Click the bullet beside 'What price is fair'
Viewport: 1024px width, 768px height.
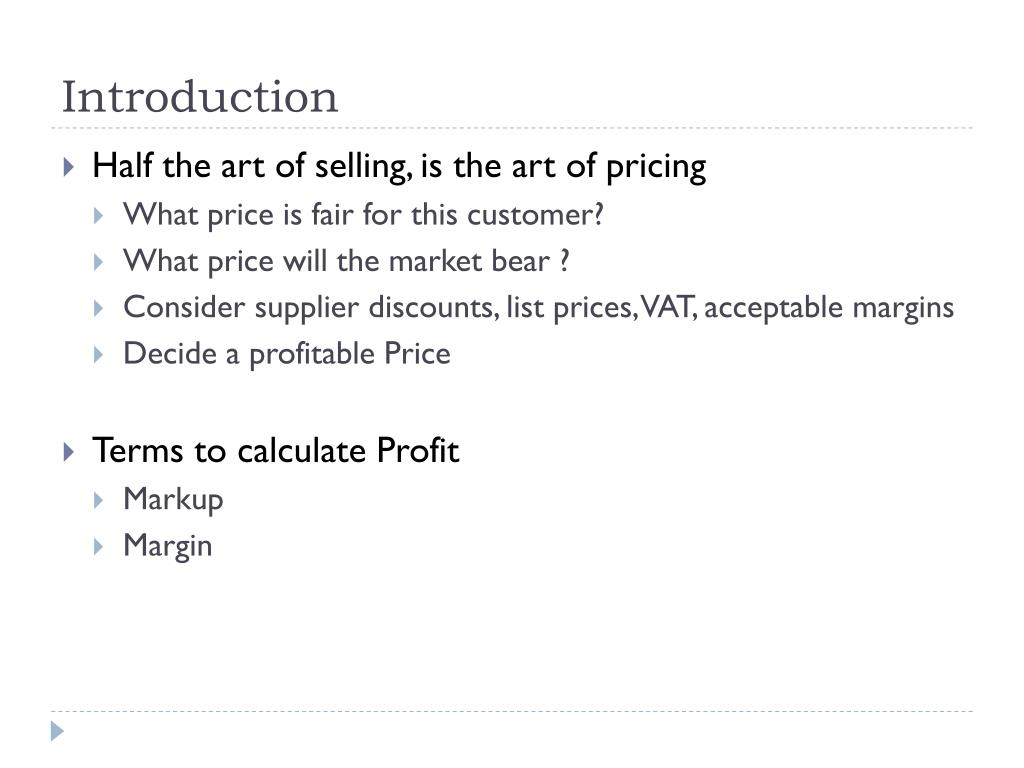99,216
